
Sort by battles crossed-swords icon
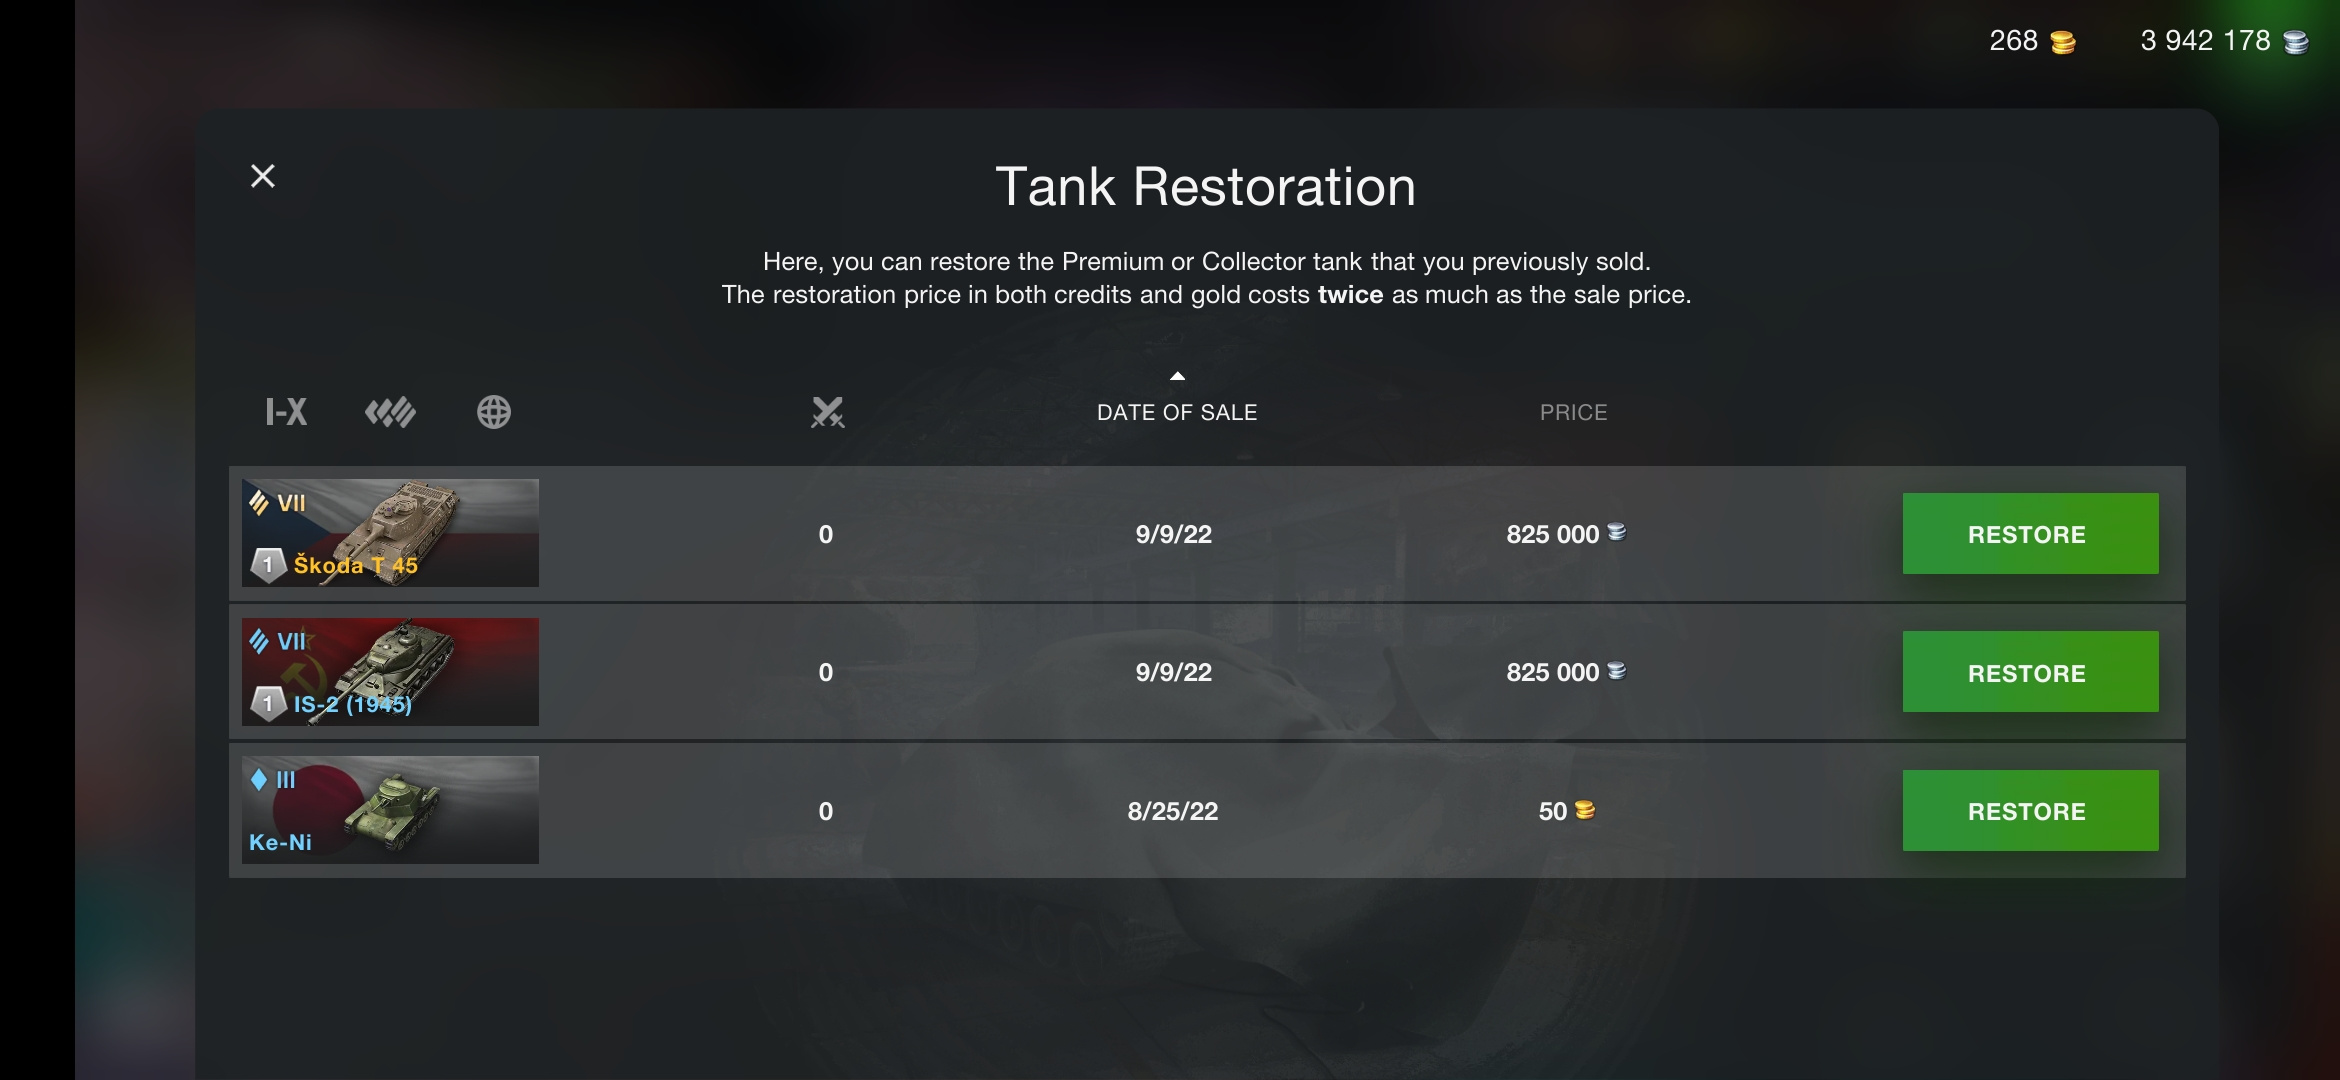click(827, 412)
